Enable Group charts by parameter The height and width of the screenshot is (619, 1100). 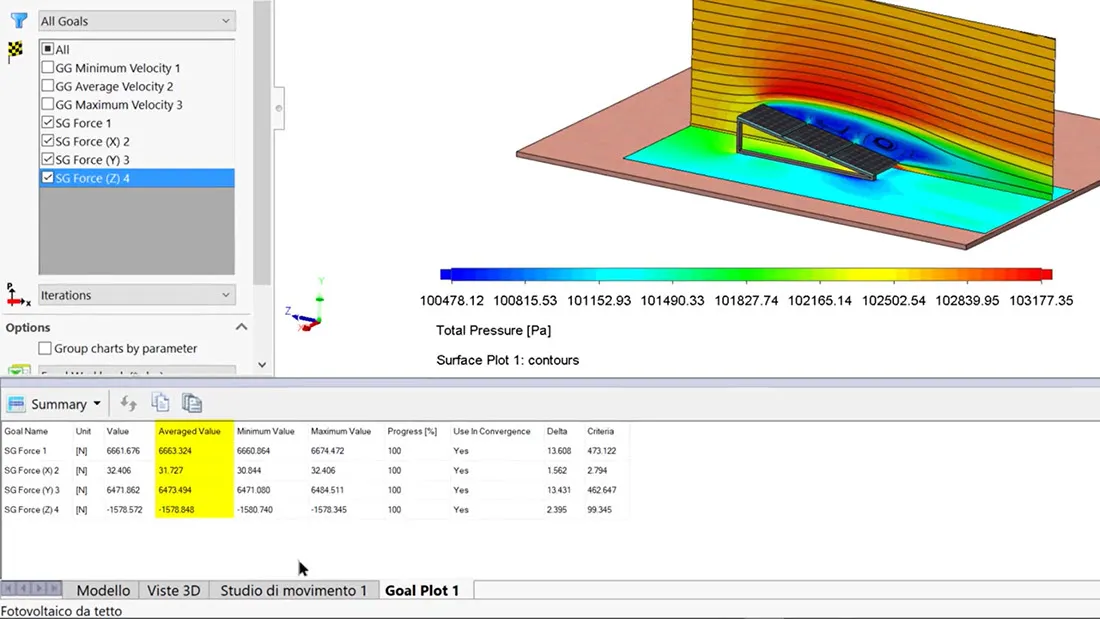click(x=45, y=348)
